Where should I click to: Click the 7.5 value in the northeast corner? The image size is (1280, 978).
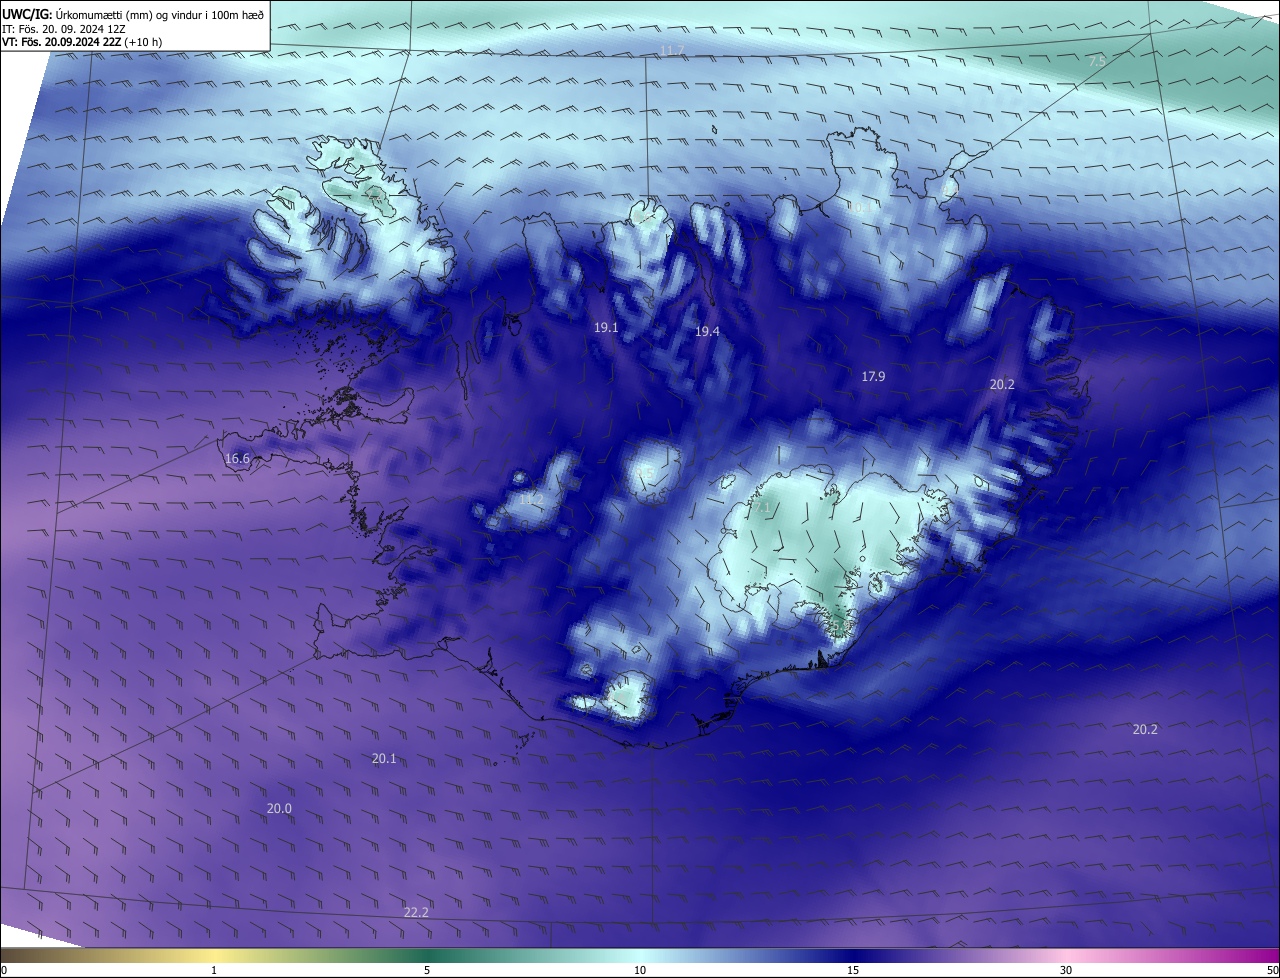click(x=1097, y=62)
